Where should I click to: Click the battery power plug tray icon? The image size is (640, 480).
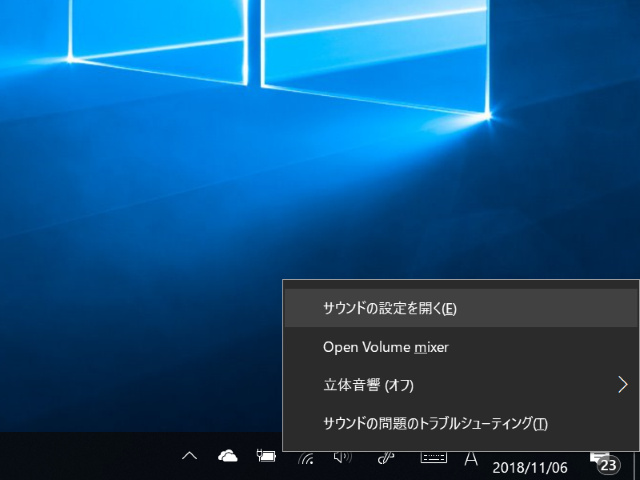266,456
